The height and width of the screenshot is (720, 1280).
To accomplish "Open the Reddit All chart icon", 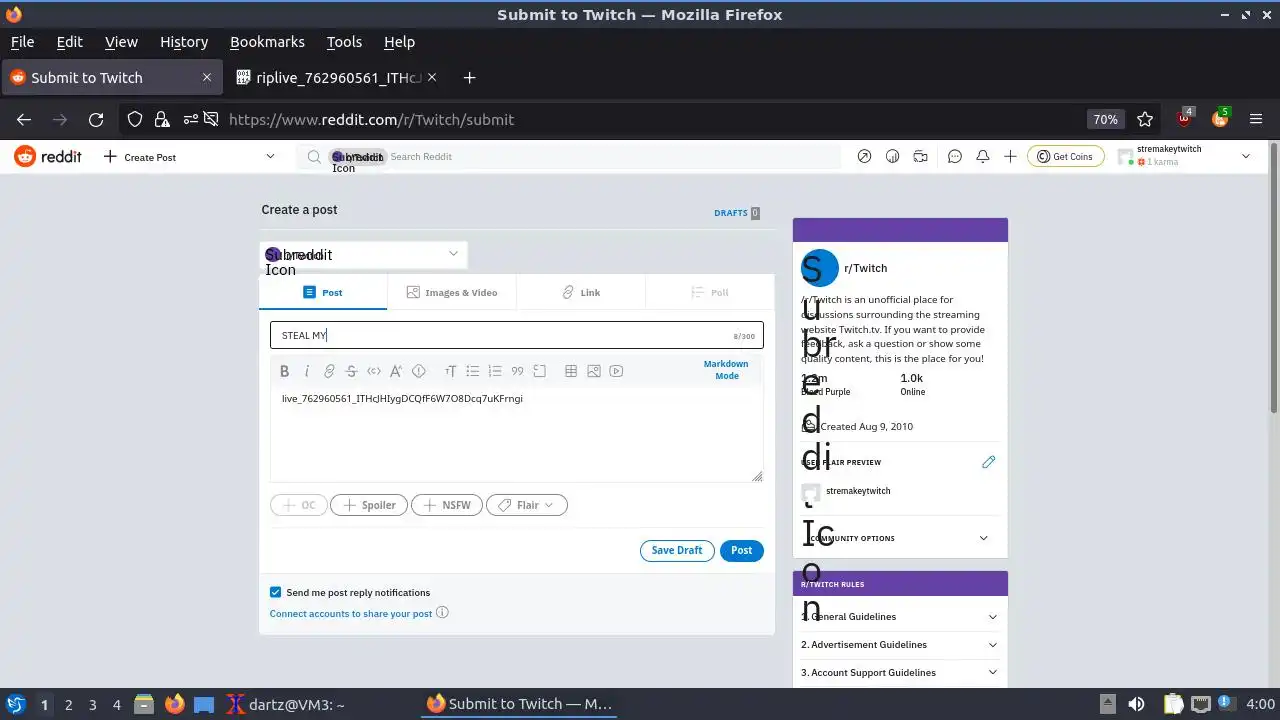I will (893, 157).
